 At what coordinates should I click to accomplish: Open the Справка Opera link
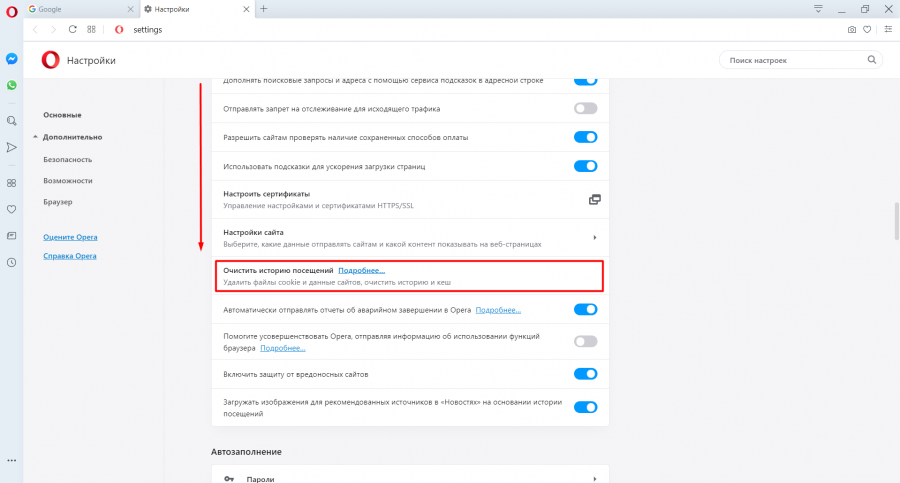(70, 256)
